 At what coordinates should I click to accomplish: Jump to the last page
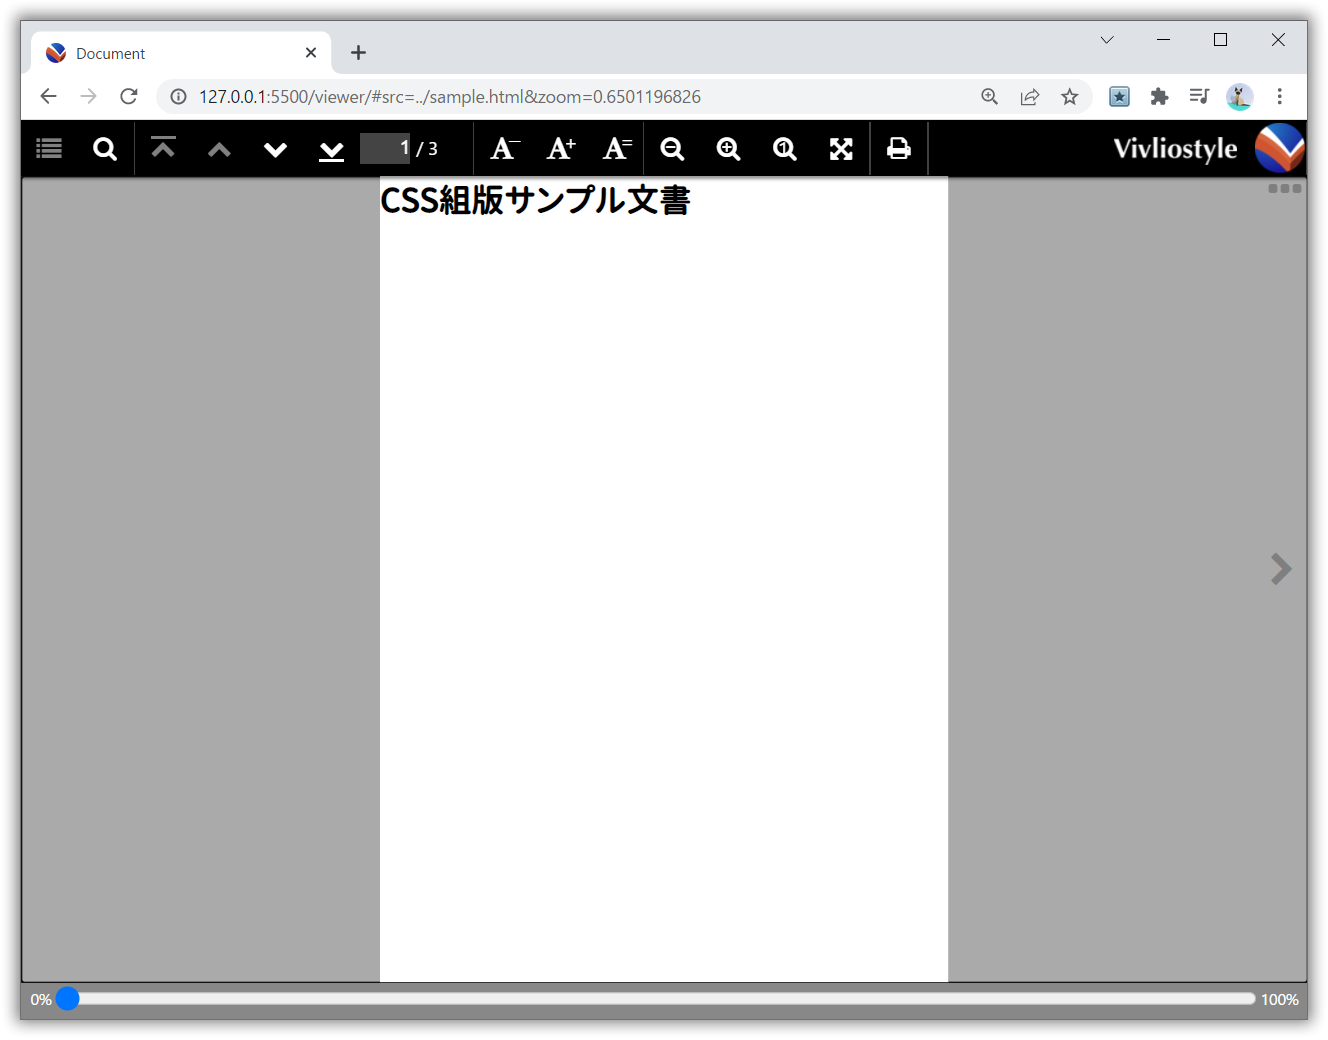pos(331,148)
